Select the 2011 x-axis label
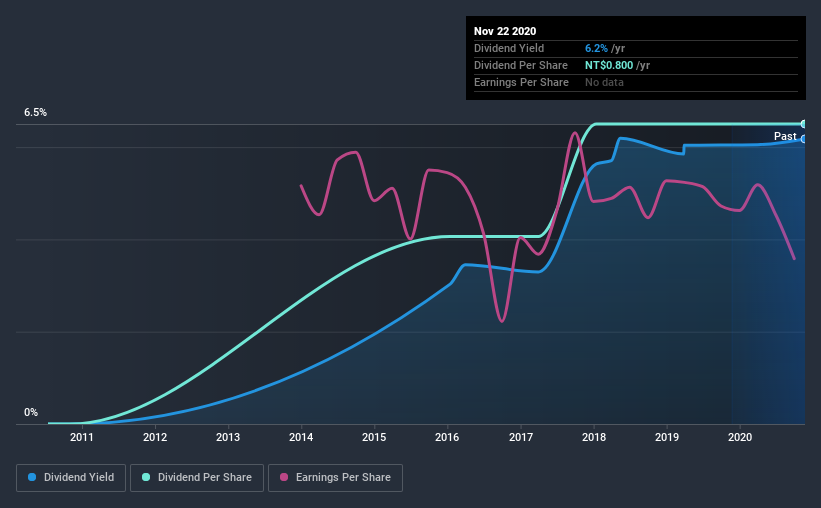 [82, 437]
